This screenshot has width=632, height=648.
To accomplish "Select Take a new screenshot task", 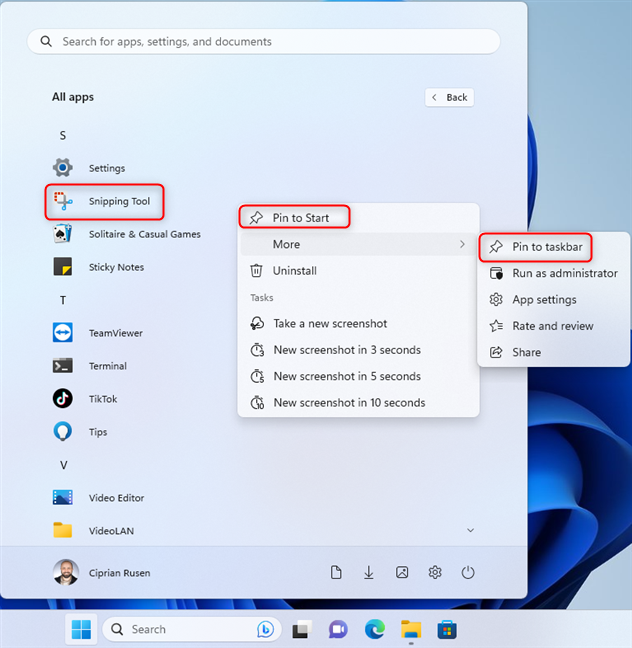I will 358,323.
